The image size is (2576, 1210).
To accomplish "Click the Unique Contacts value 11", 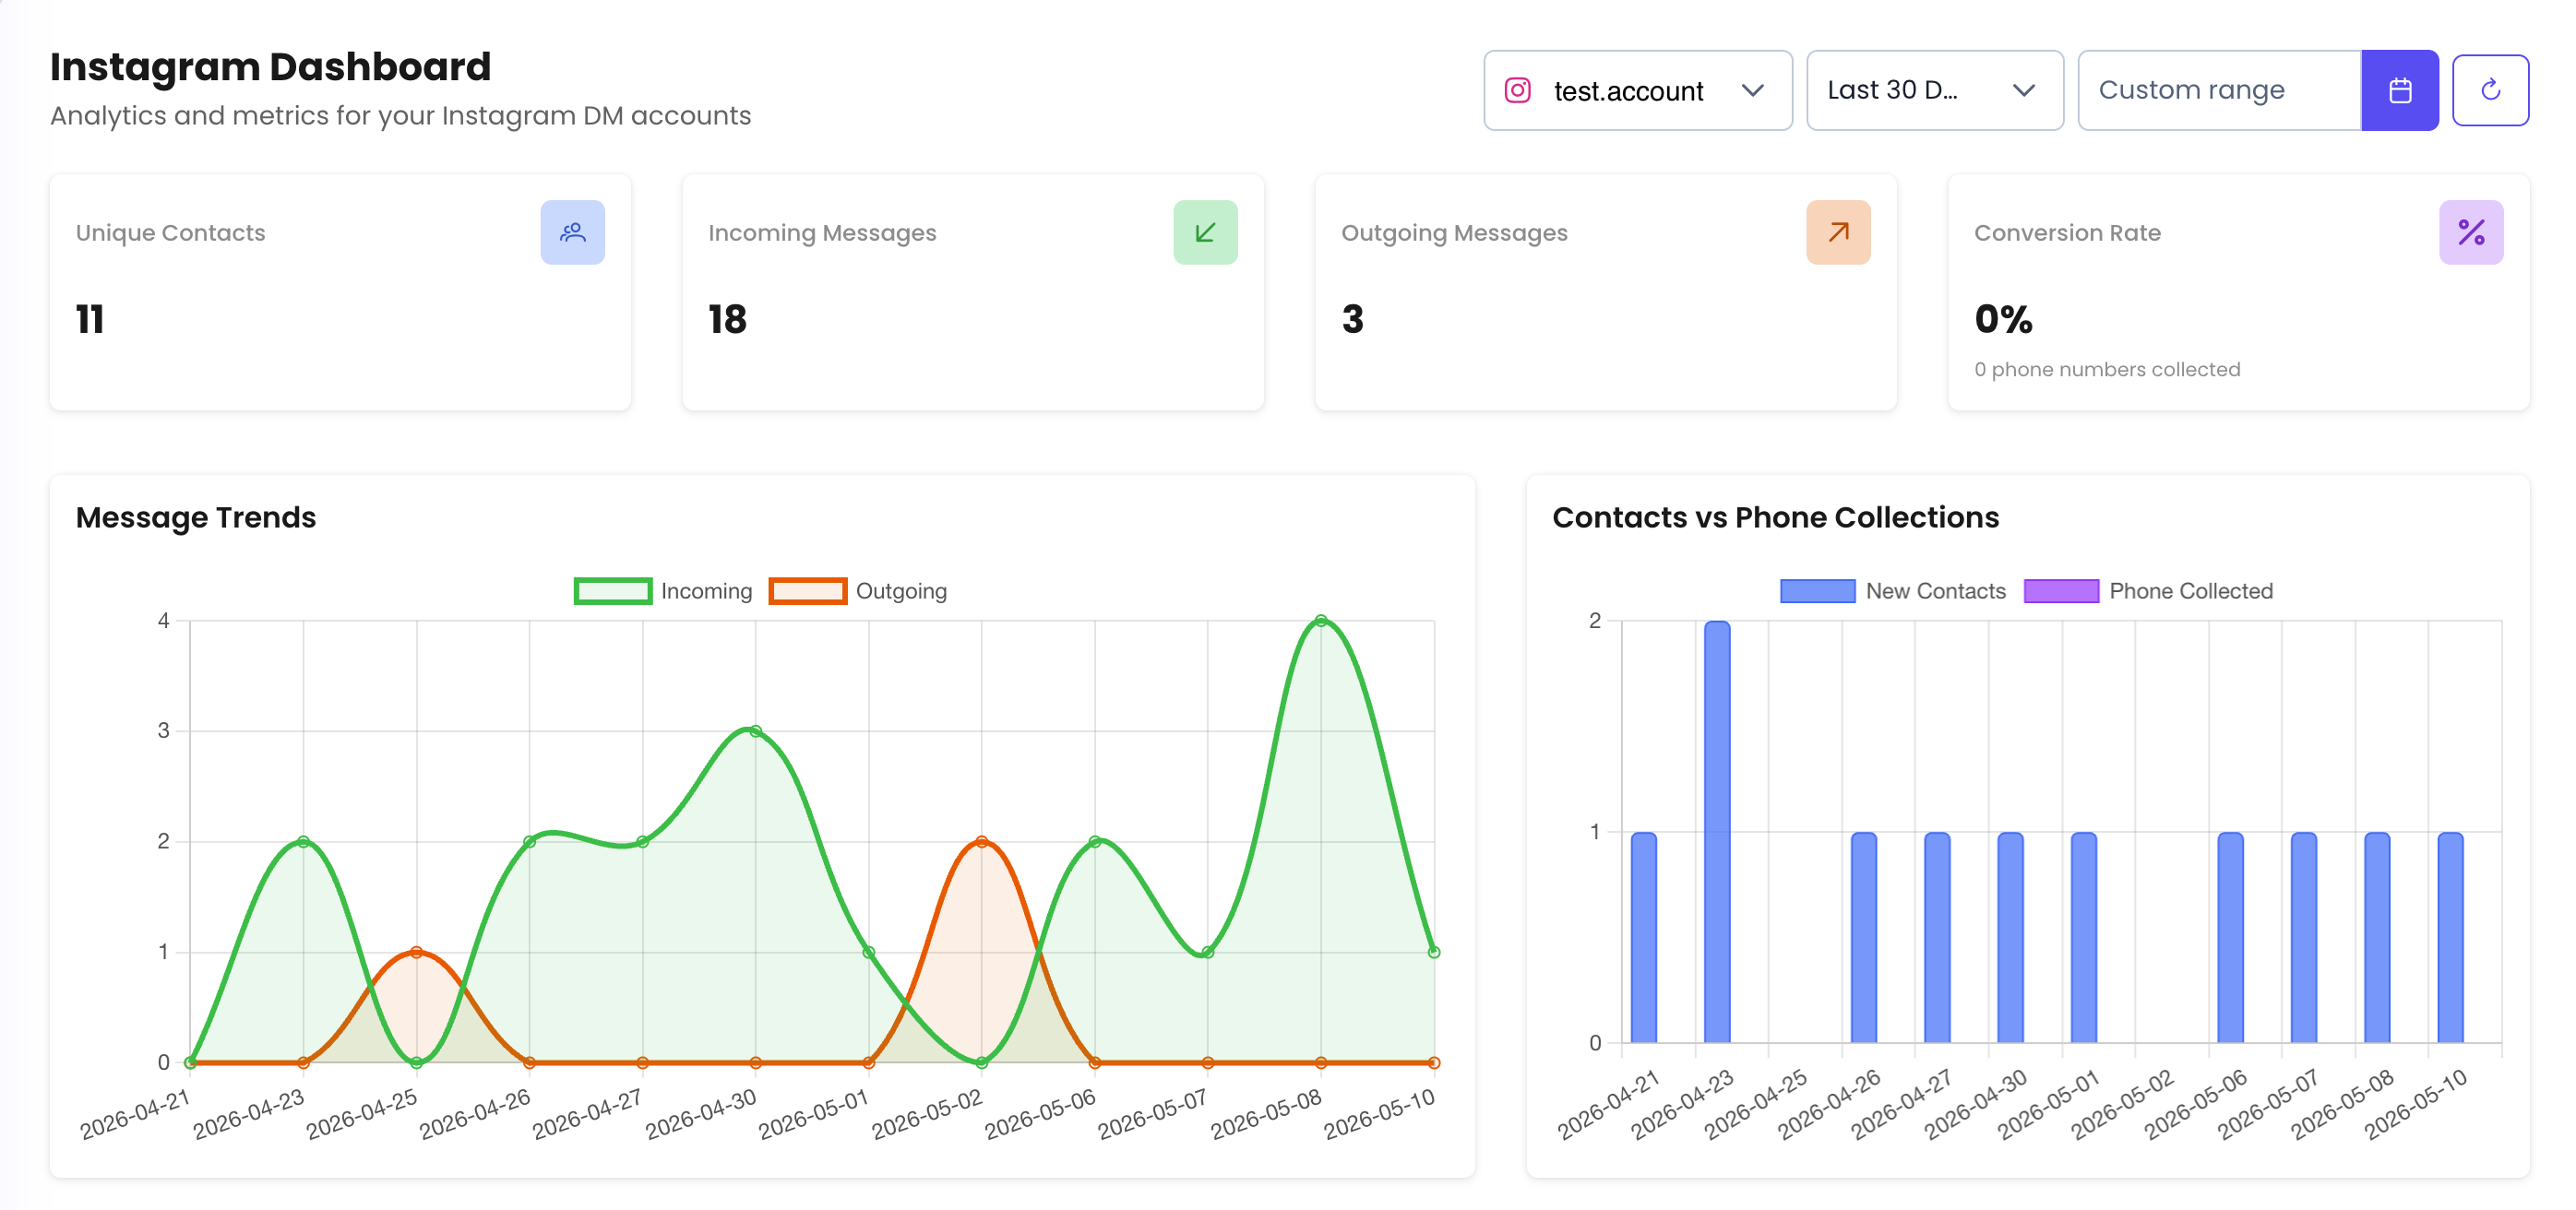I will coord(90,319).
